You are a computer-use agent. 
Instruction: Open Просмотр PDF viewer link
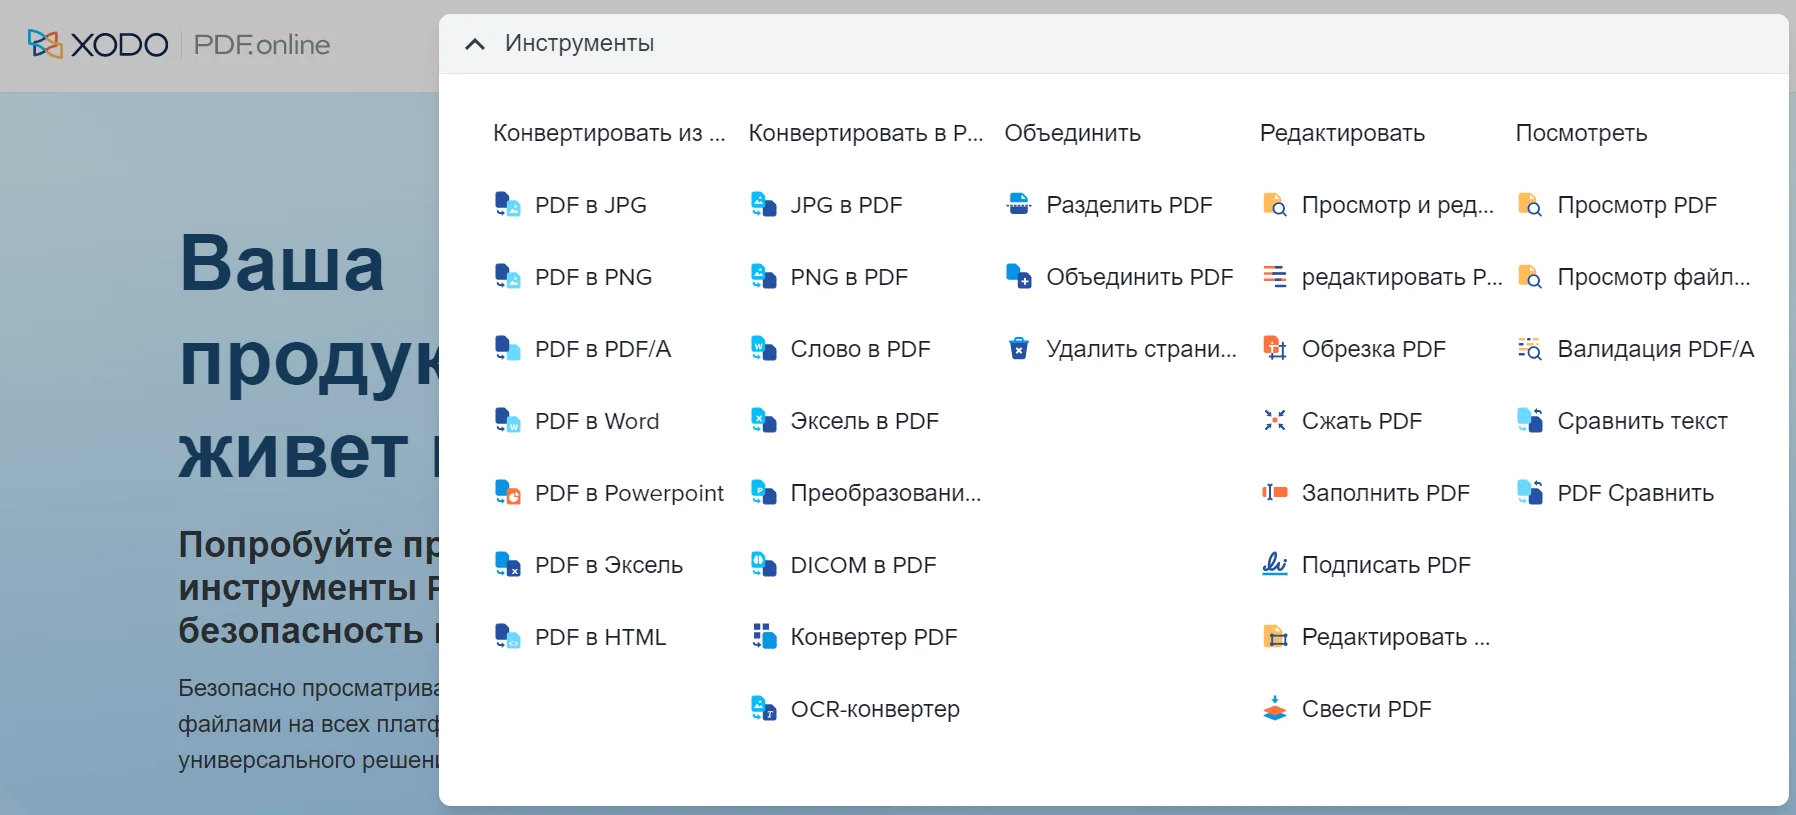pyautogui.click(x=1636, y=205)
